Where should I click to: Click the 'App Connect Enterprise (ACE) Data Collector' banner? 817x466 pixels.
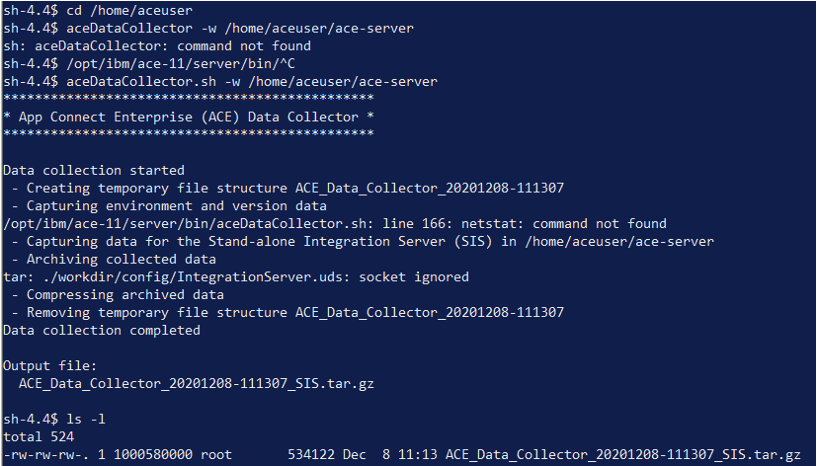pyautogui.click(x=189, y=117)
